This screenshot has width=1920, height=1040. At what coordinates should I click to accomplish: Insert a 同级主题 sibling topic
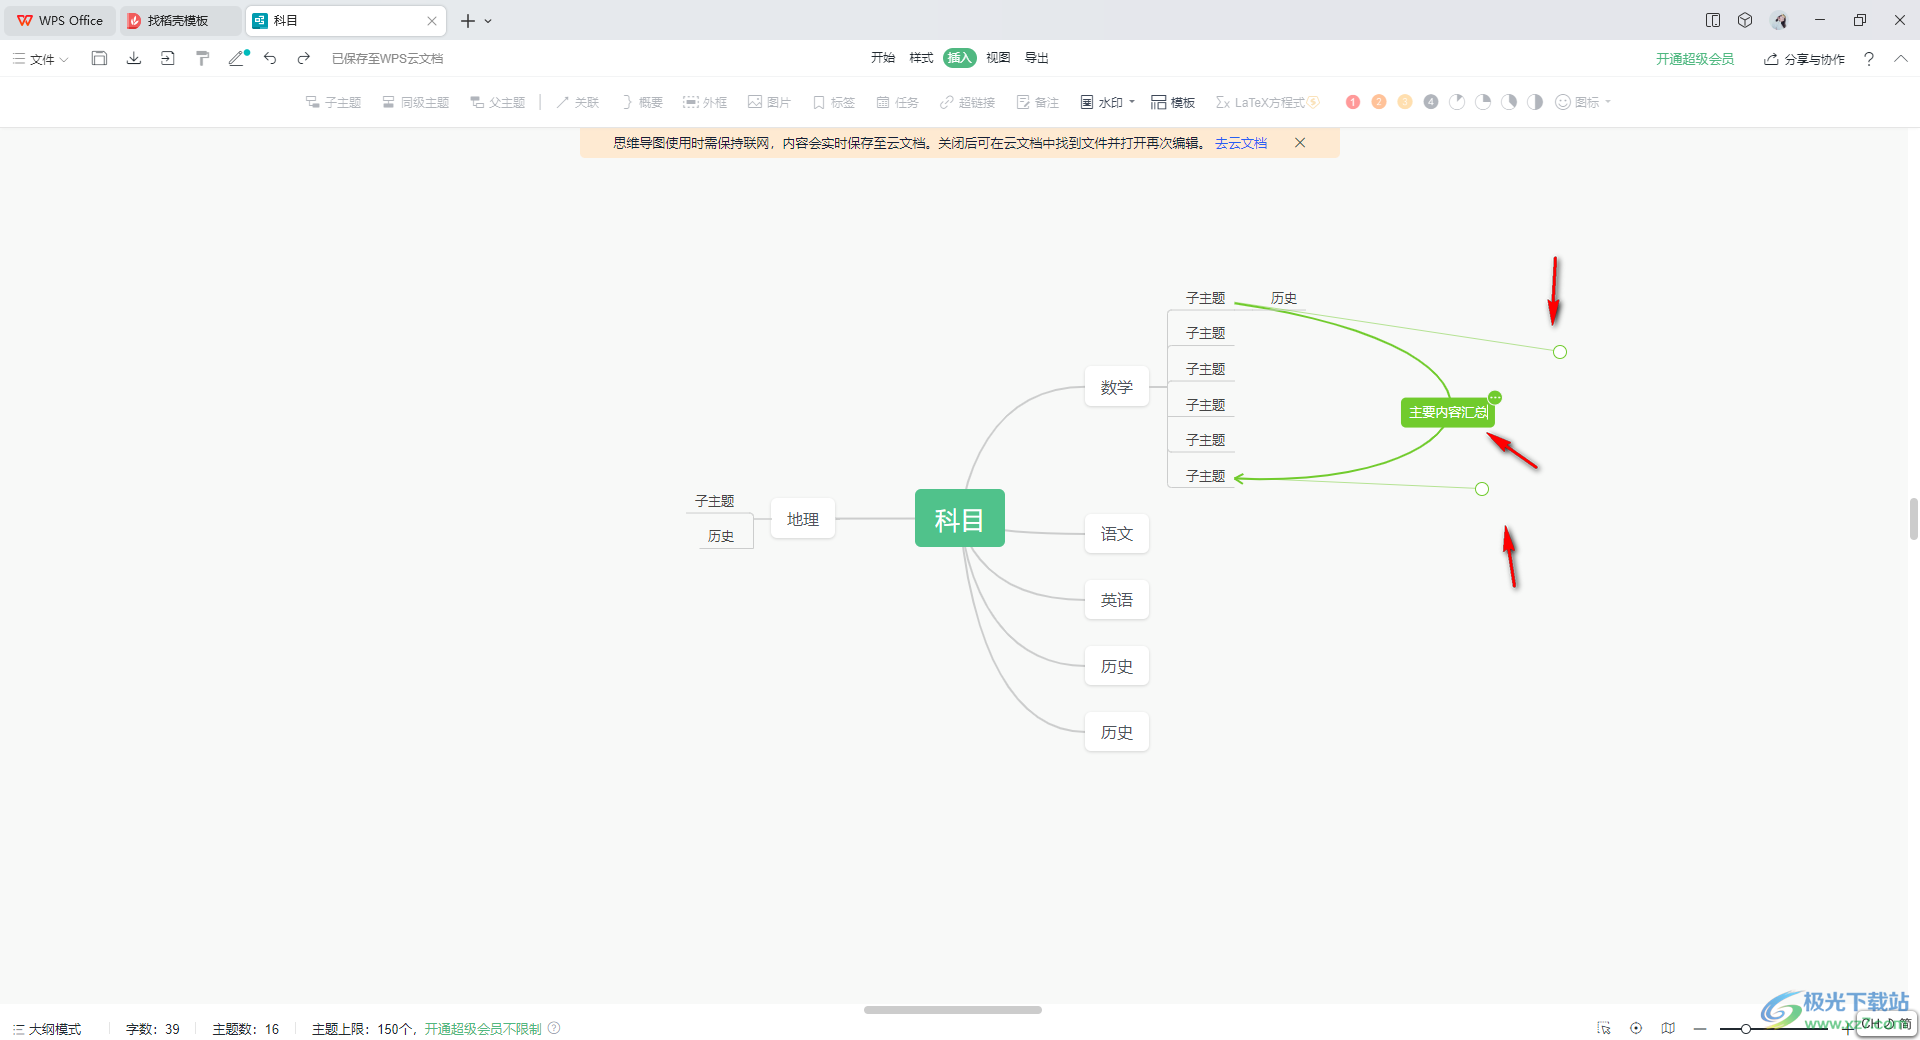(x=416, y=102)
